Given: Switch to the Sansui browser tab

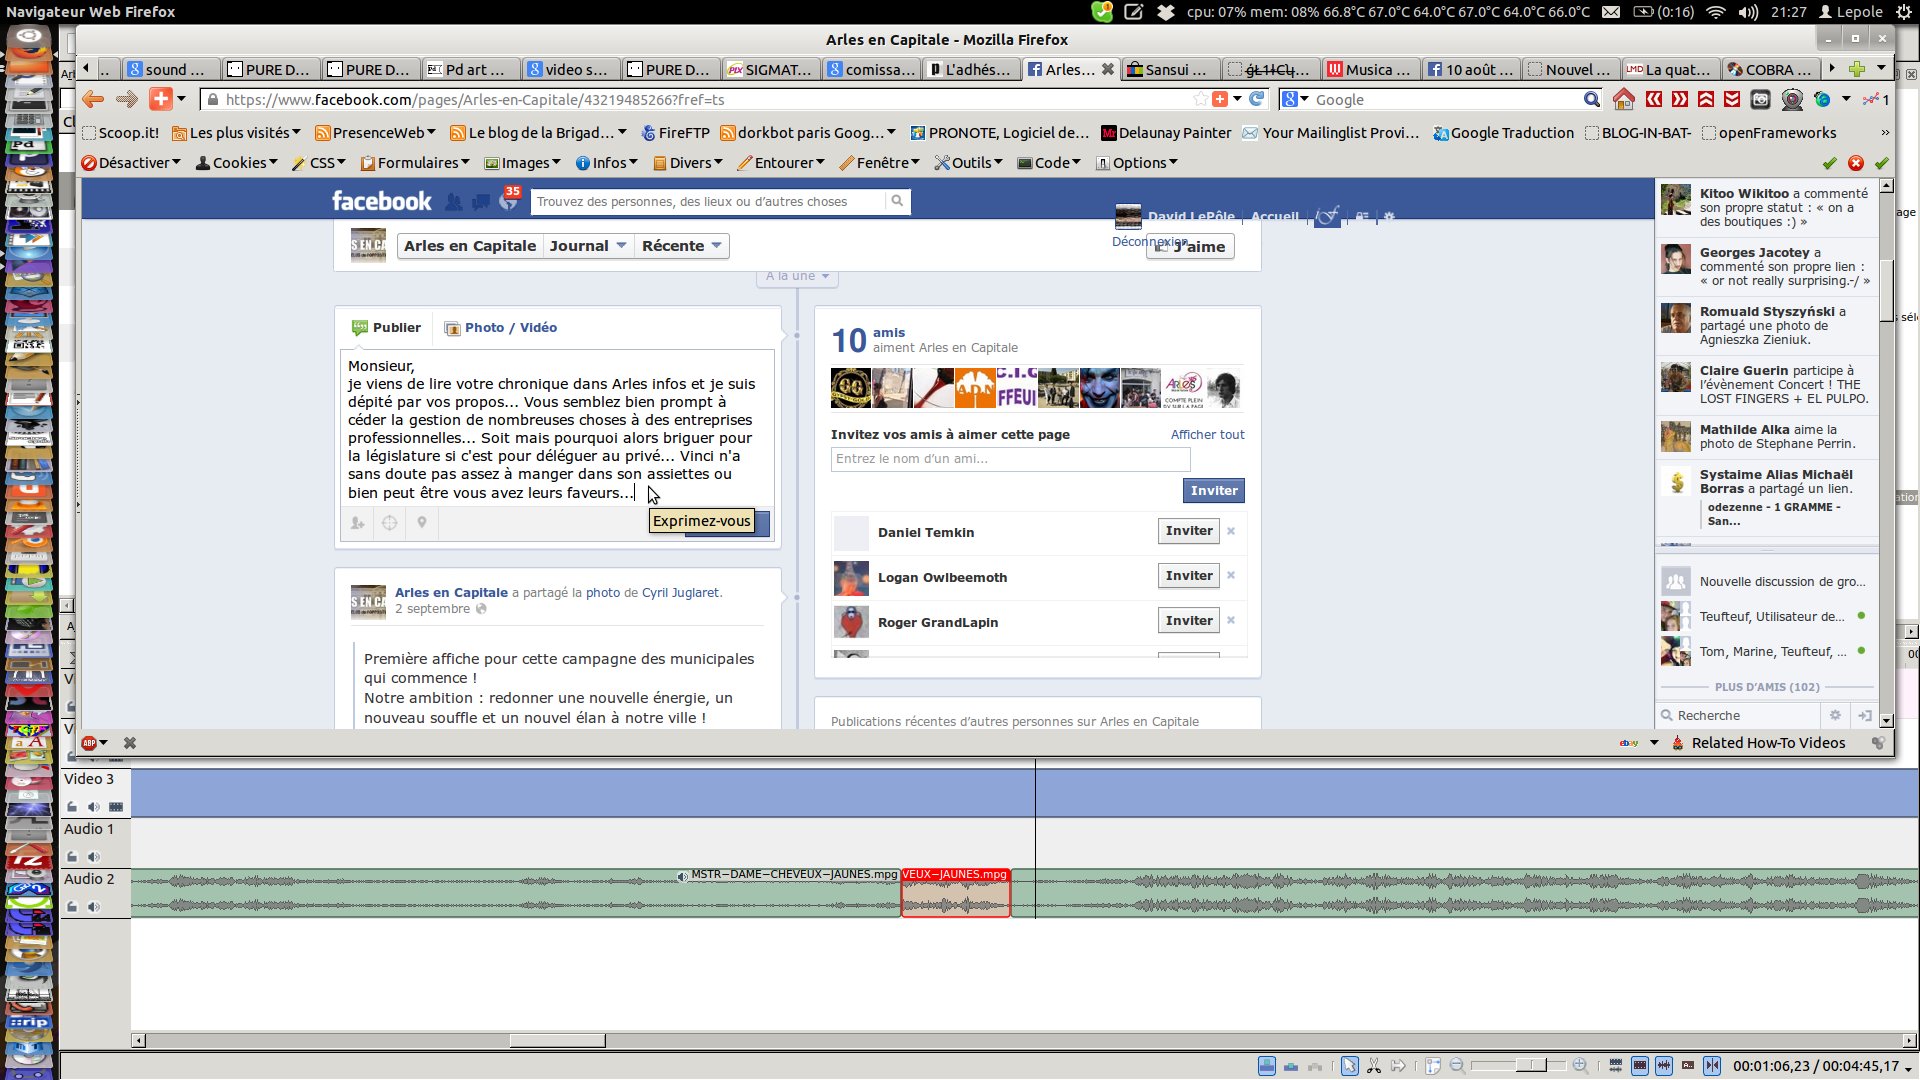Looking at the screenshot, I should coord(1172,69).
